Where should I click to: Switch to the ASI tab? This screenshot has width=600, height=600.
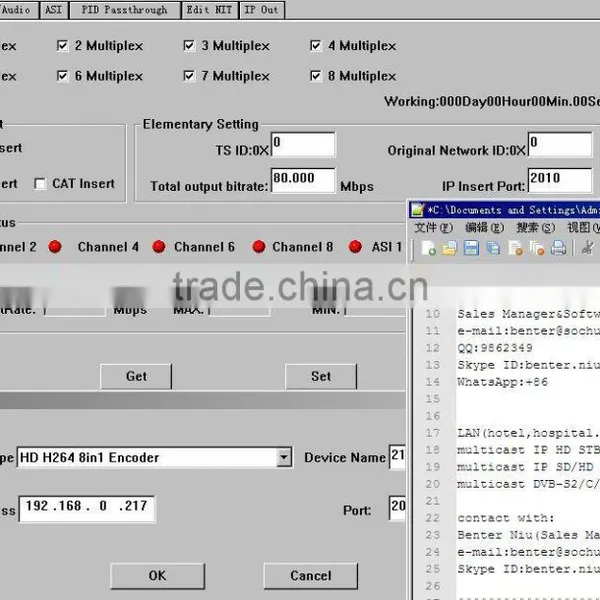point(54,10)
